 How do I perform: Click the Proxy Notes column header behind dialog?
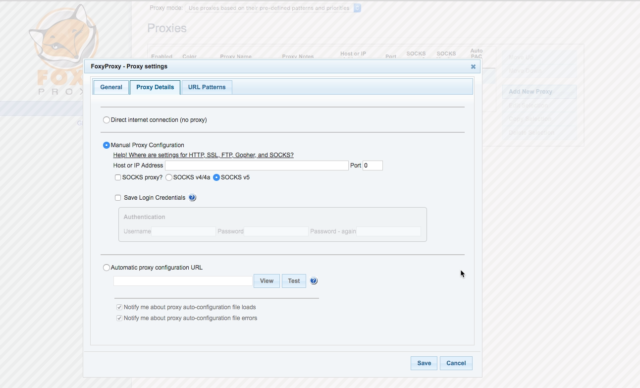coord(298,57)
